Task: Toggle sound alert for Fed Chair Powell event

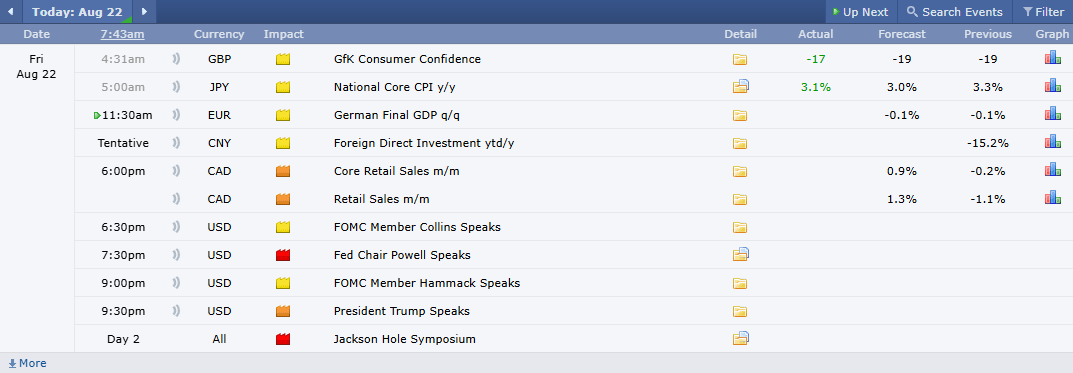Action: [x=177, y=255]
